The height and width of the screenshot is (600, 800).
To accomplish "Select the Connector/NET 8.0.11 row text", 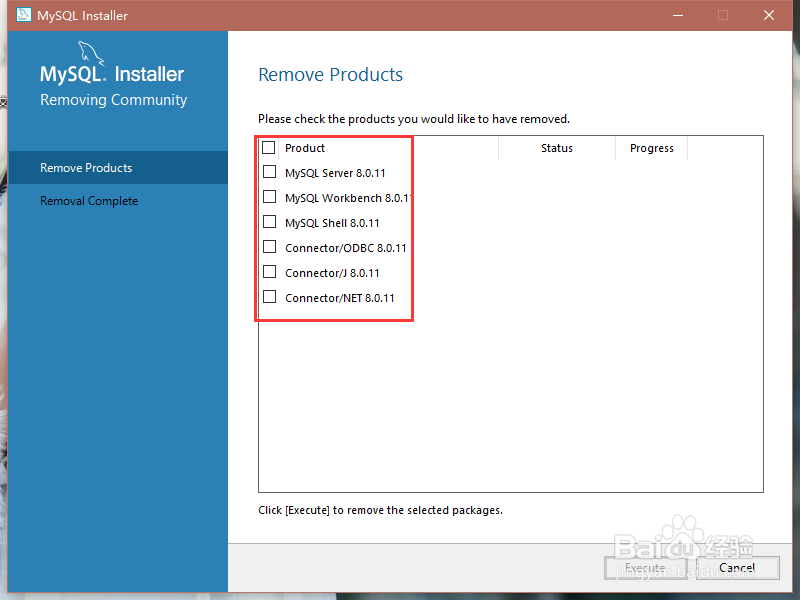I will 340,298.
